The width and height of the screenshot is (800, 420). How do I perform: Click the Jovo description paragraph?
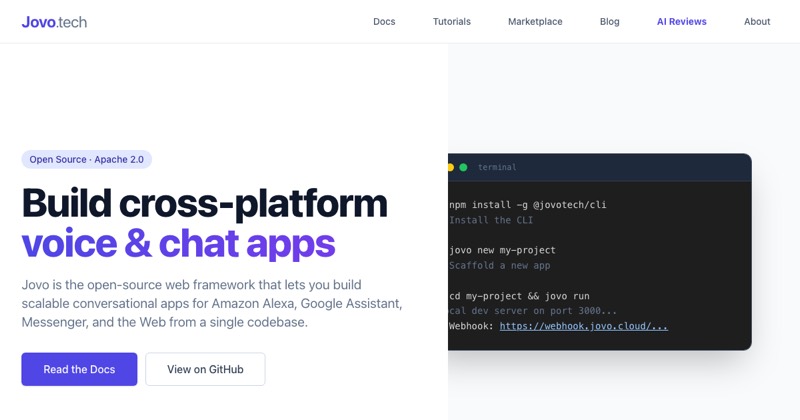(212, 303)
